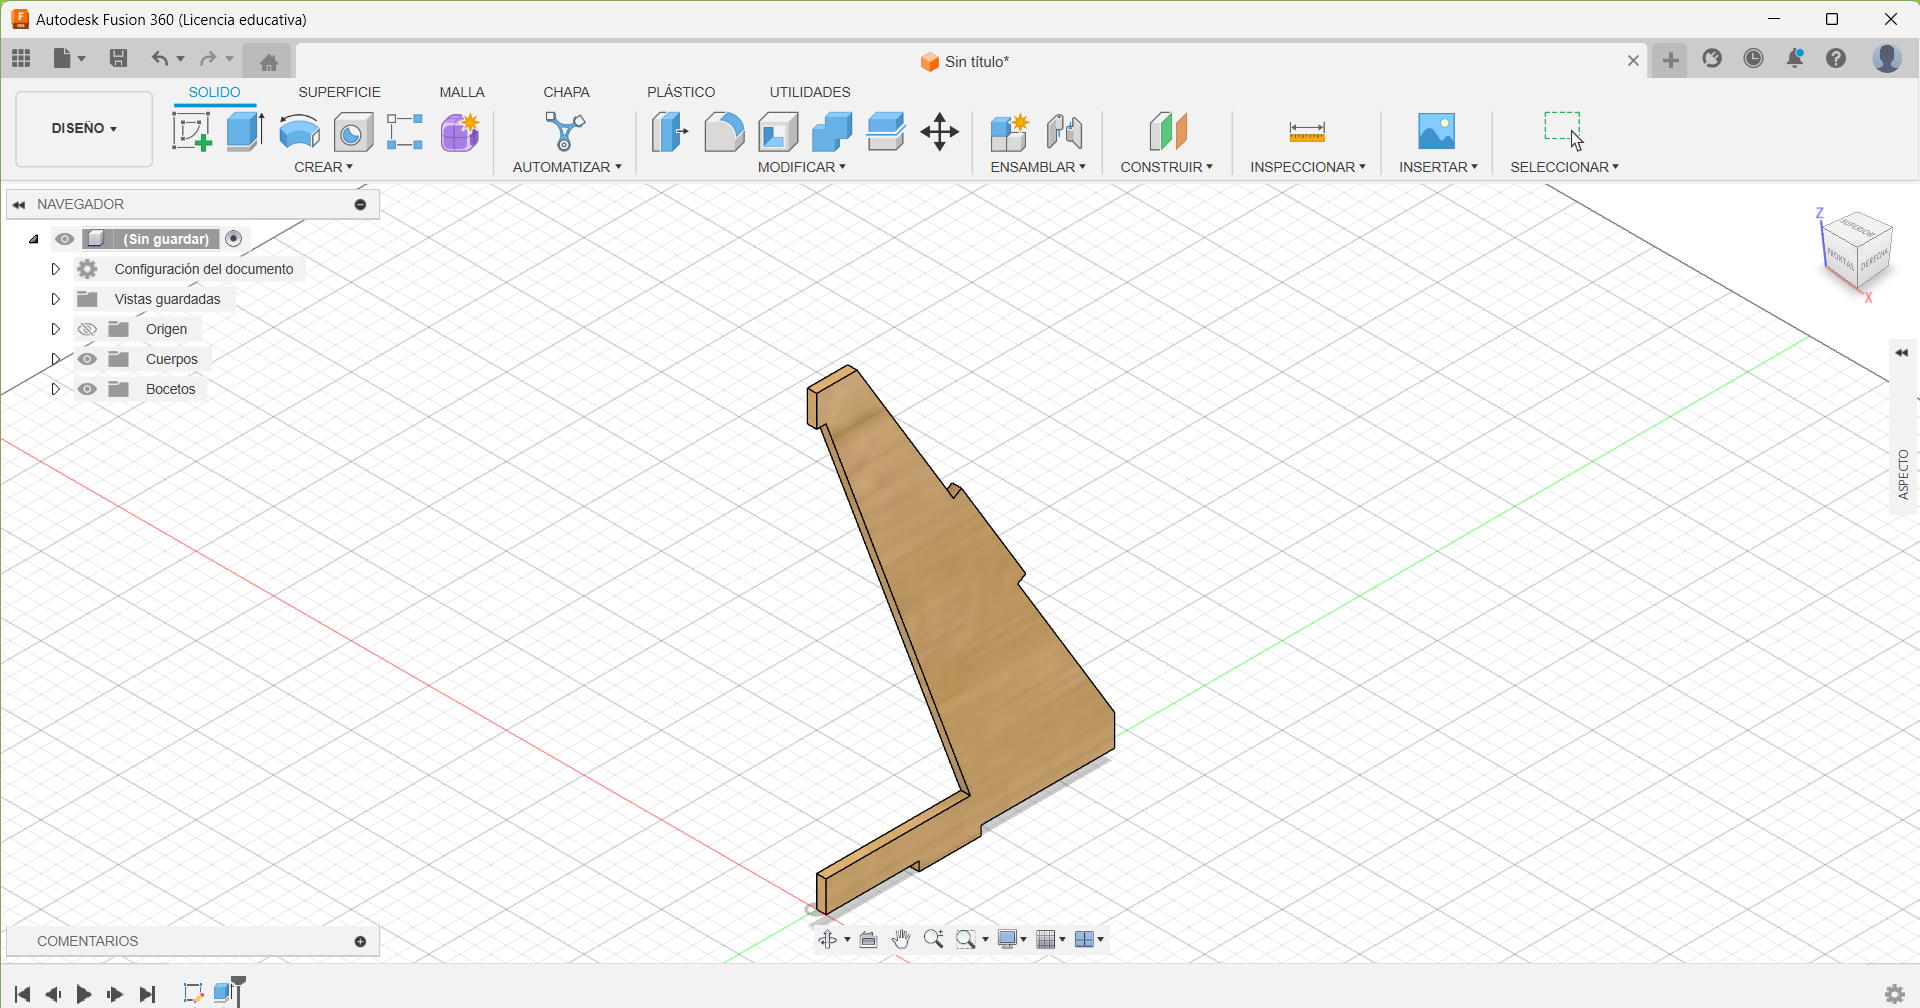
Task: Switch to the PLÁSTICO tab
Action: tap(681, 92)
